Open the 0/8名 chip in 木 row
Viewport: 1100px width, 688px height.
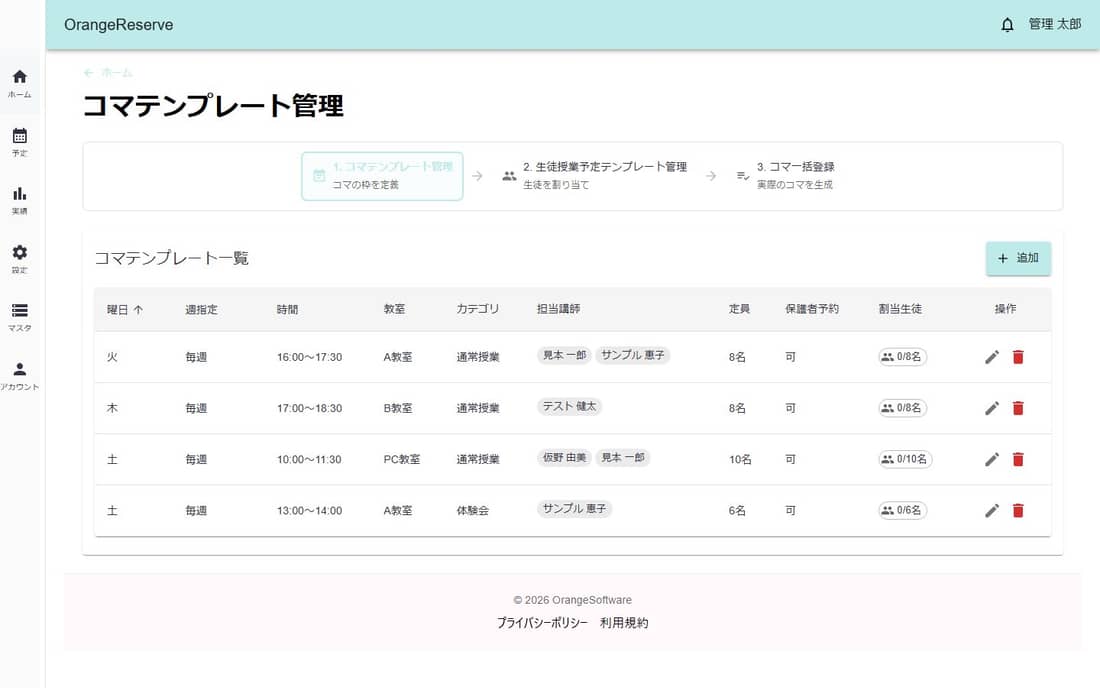point(902,408)
